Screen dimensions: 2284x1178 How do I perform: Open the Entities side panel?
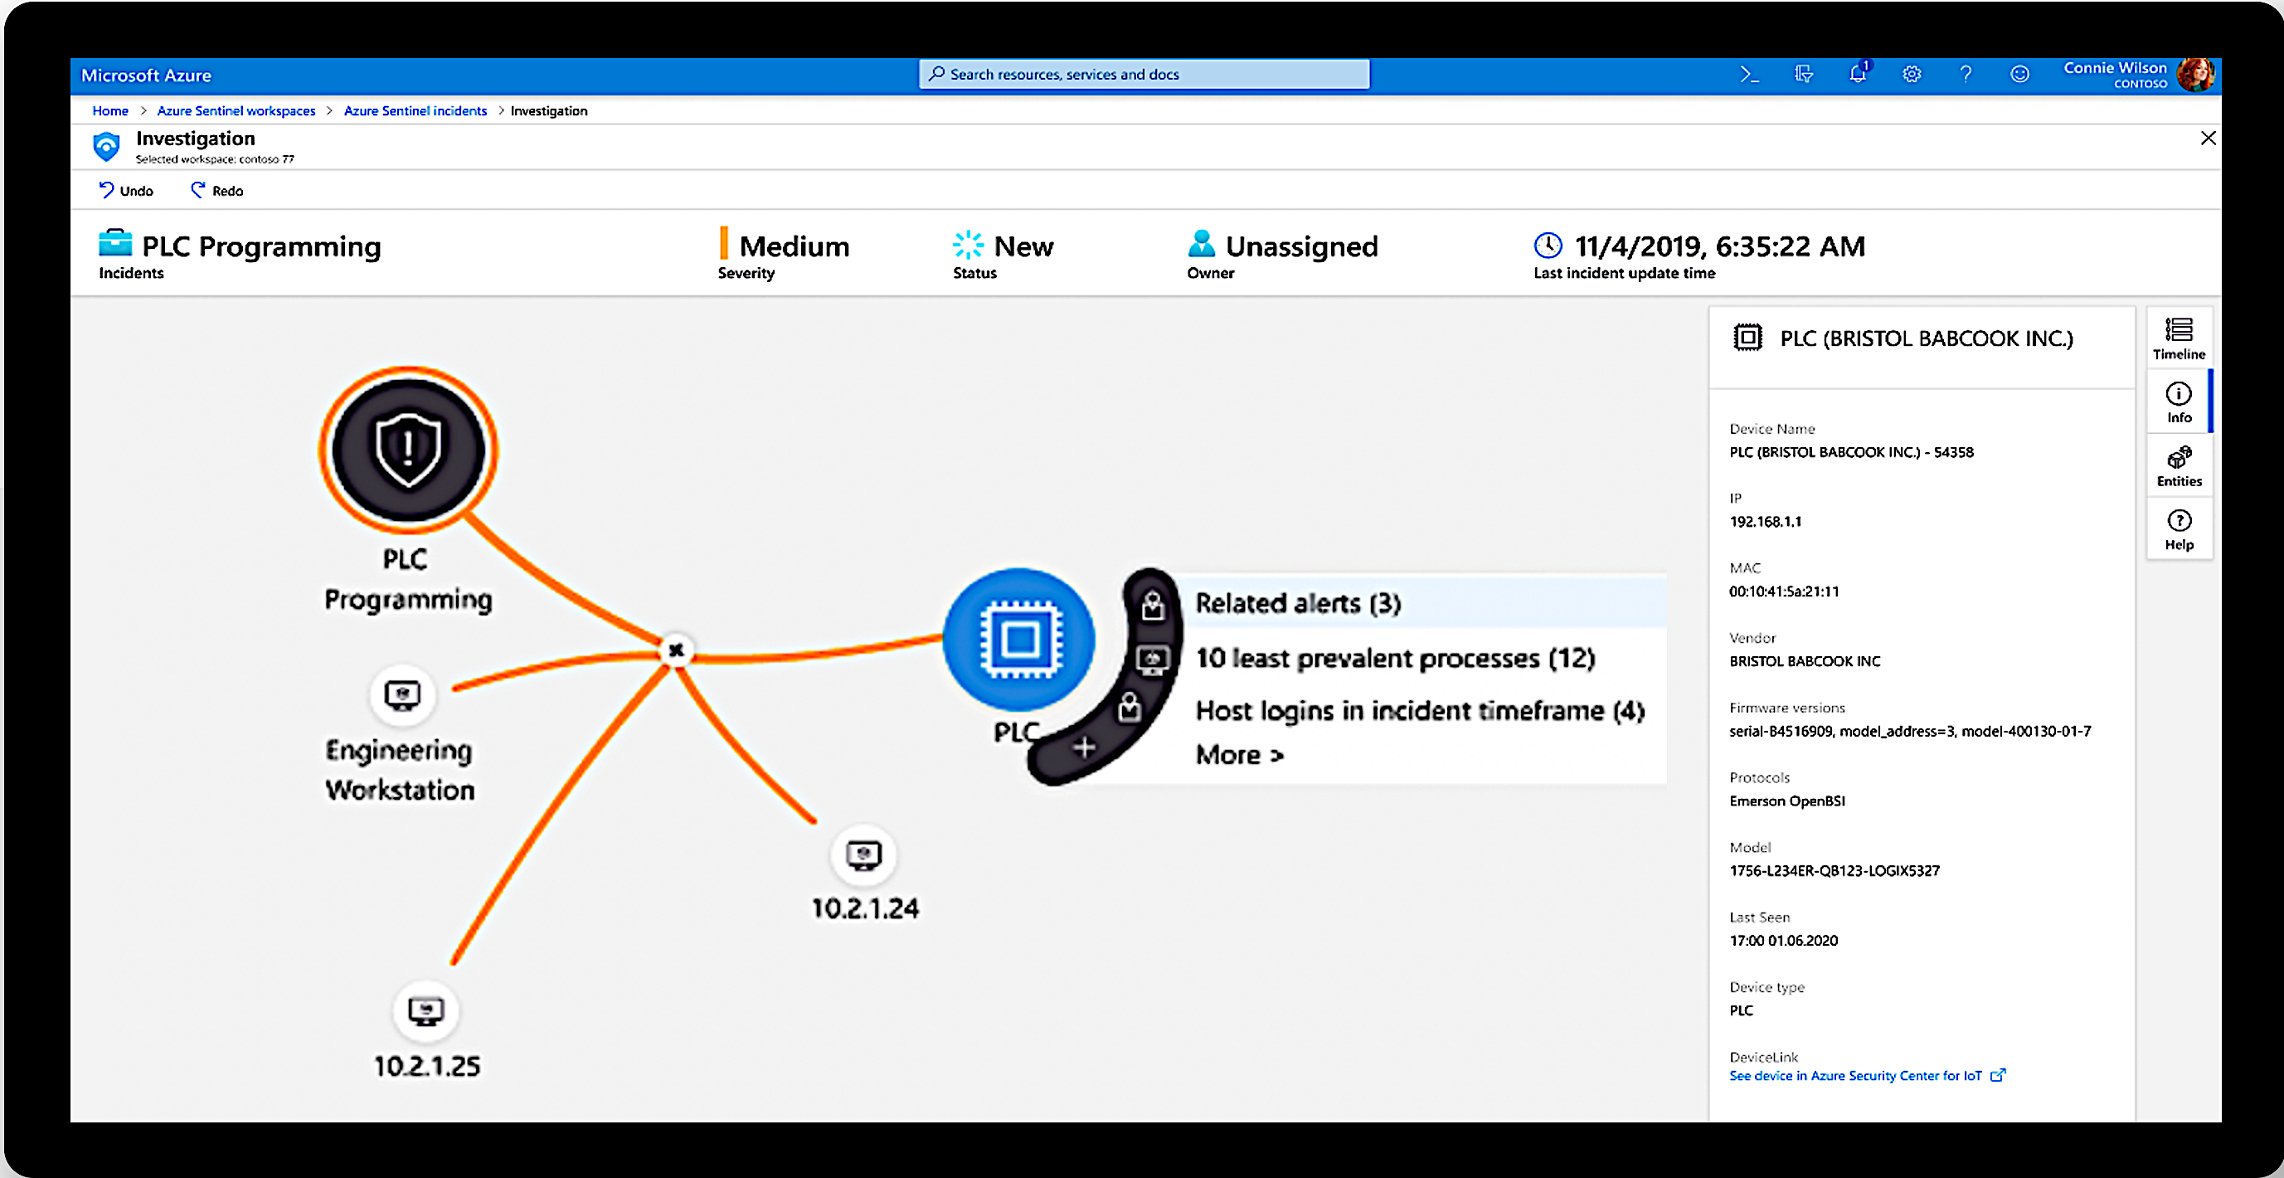[2179, 467]
